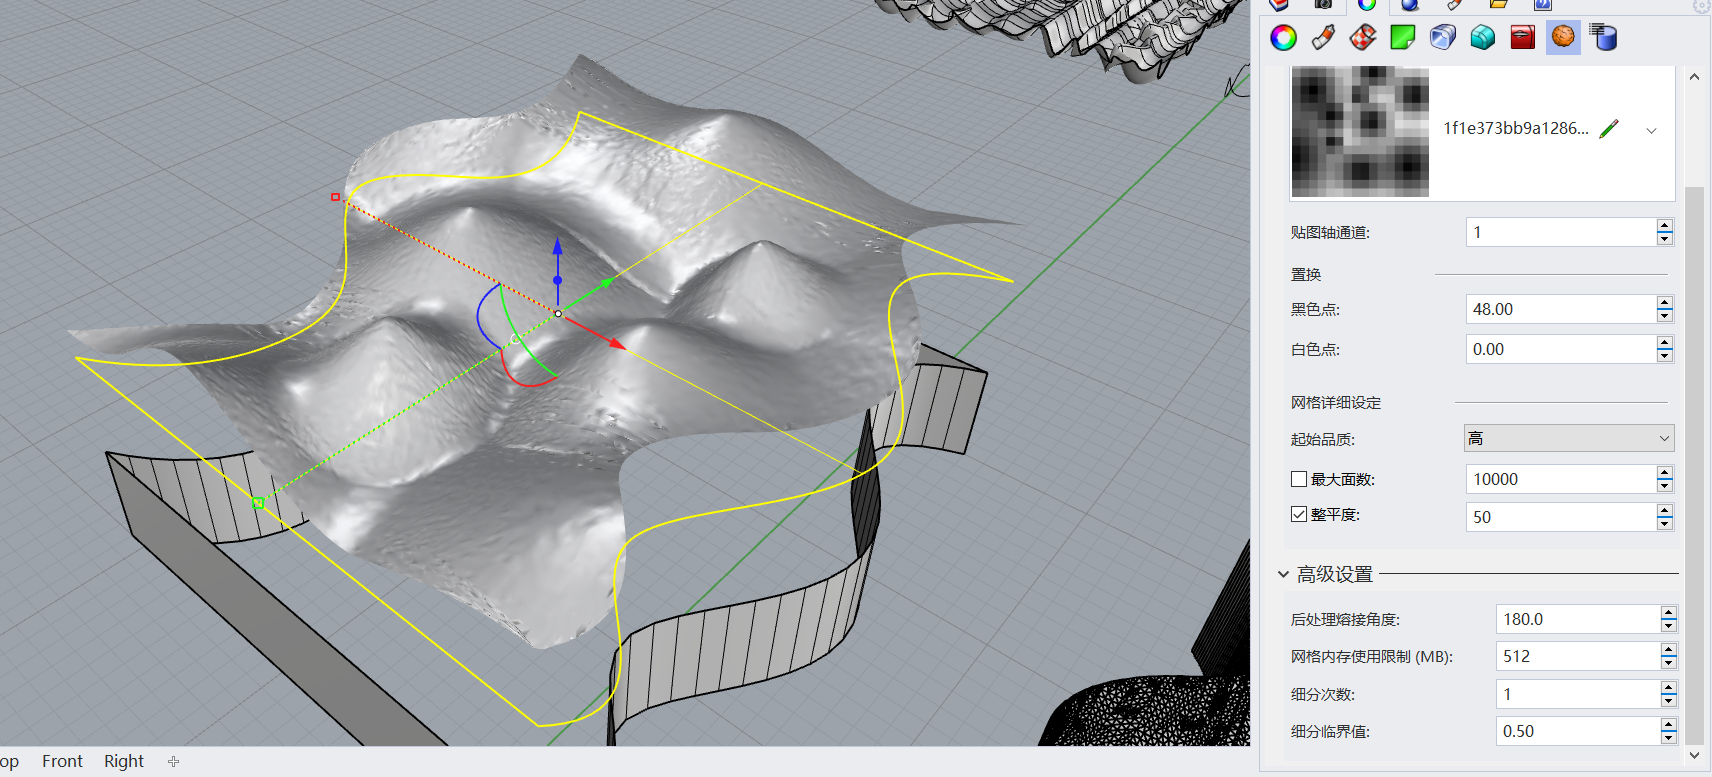Open the Decals green sheet page

pyautogui.click(x=1403, y=38)
